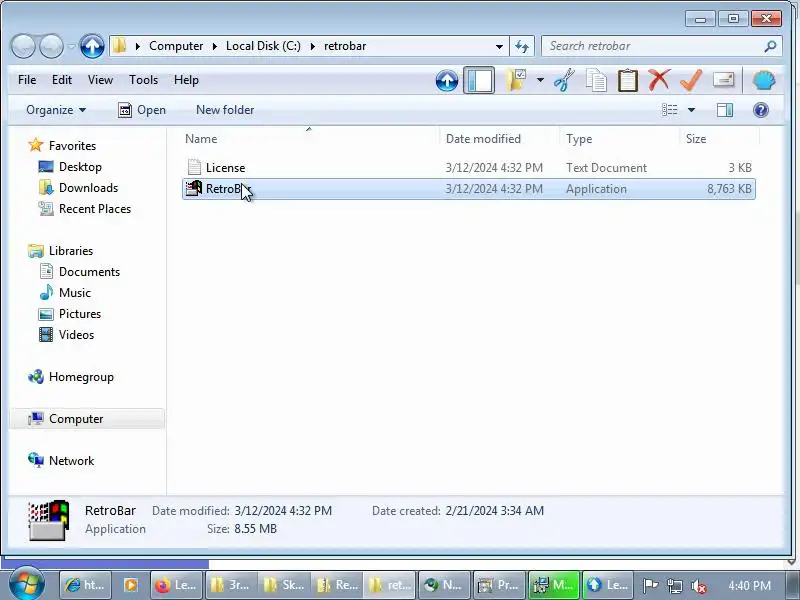Image resolution: width=800 pixels, height=600 pixels.
Task: Select the License text file
Action: [468, 168]
